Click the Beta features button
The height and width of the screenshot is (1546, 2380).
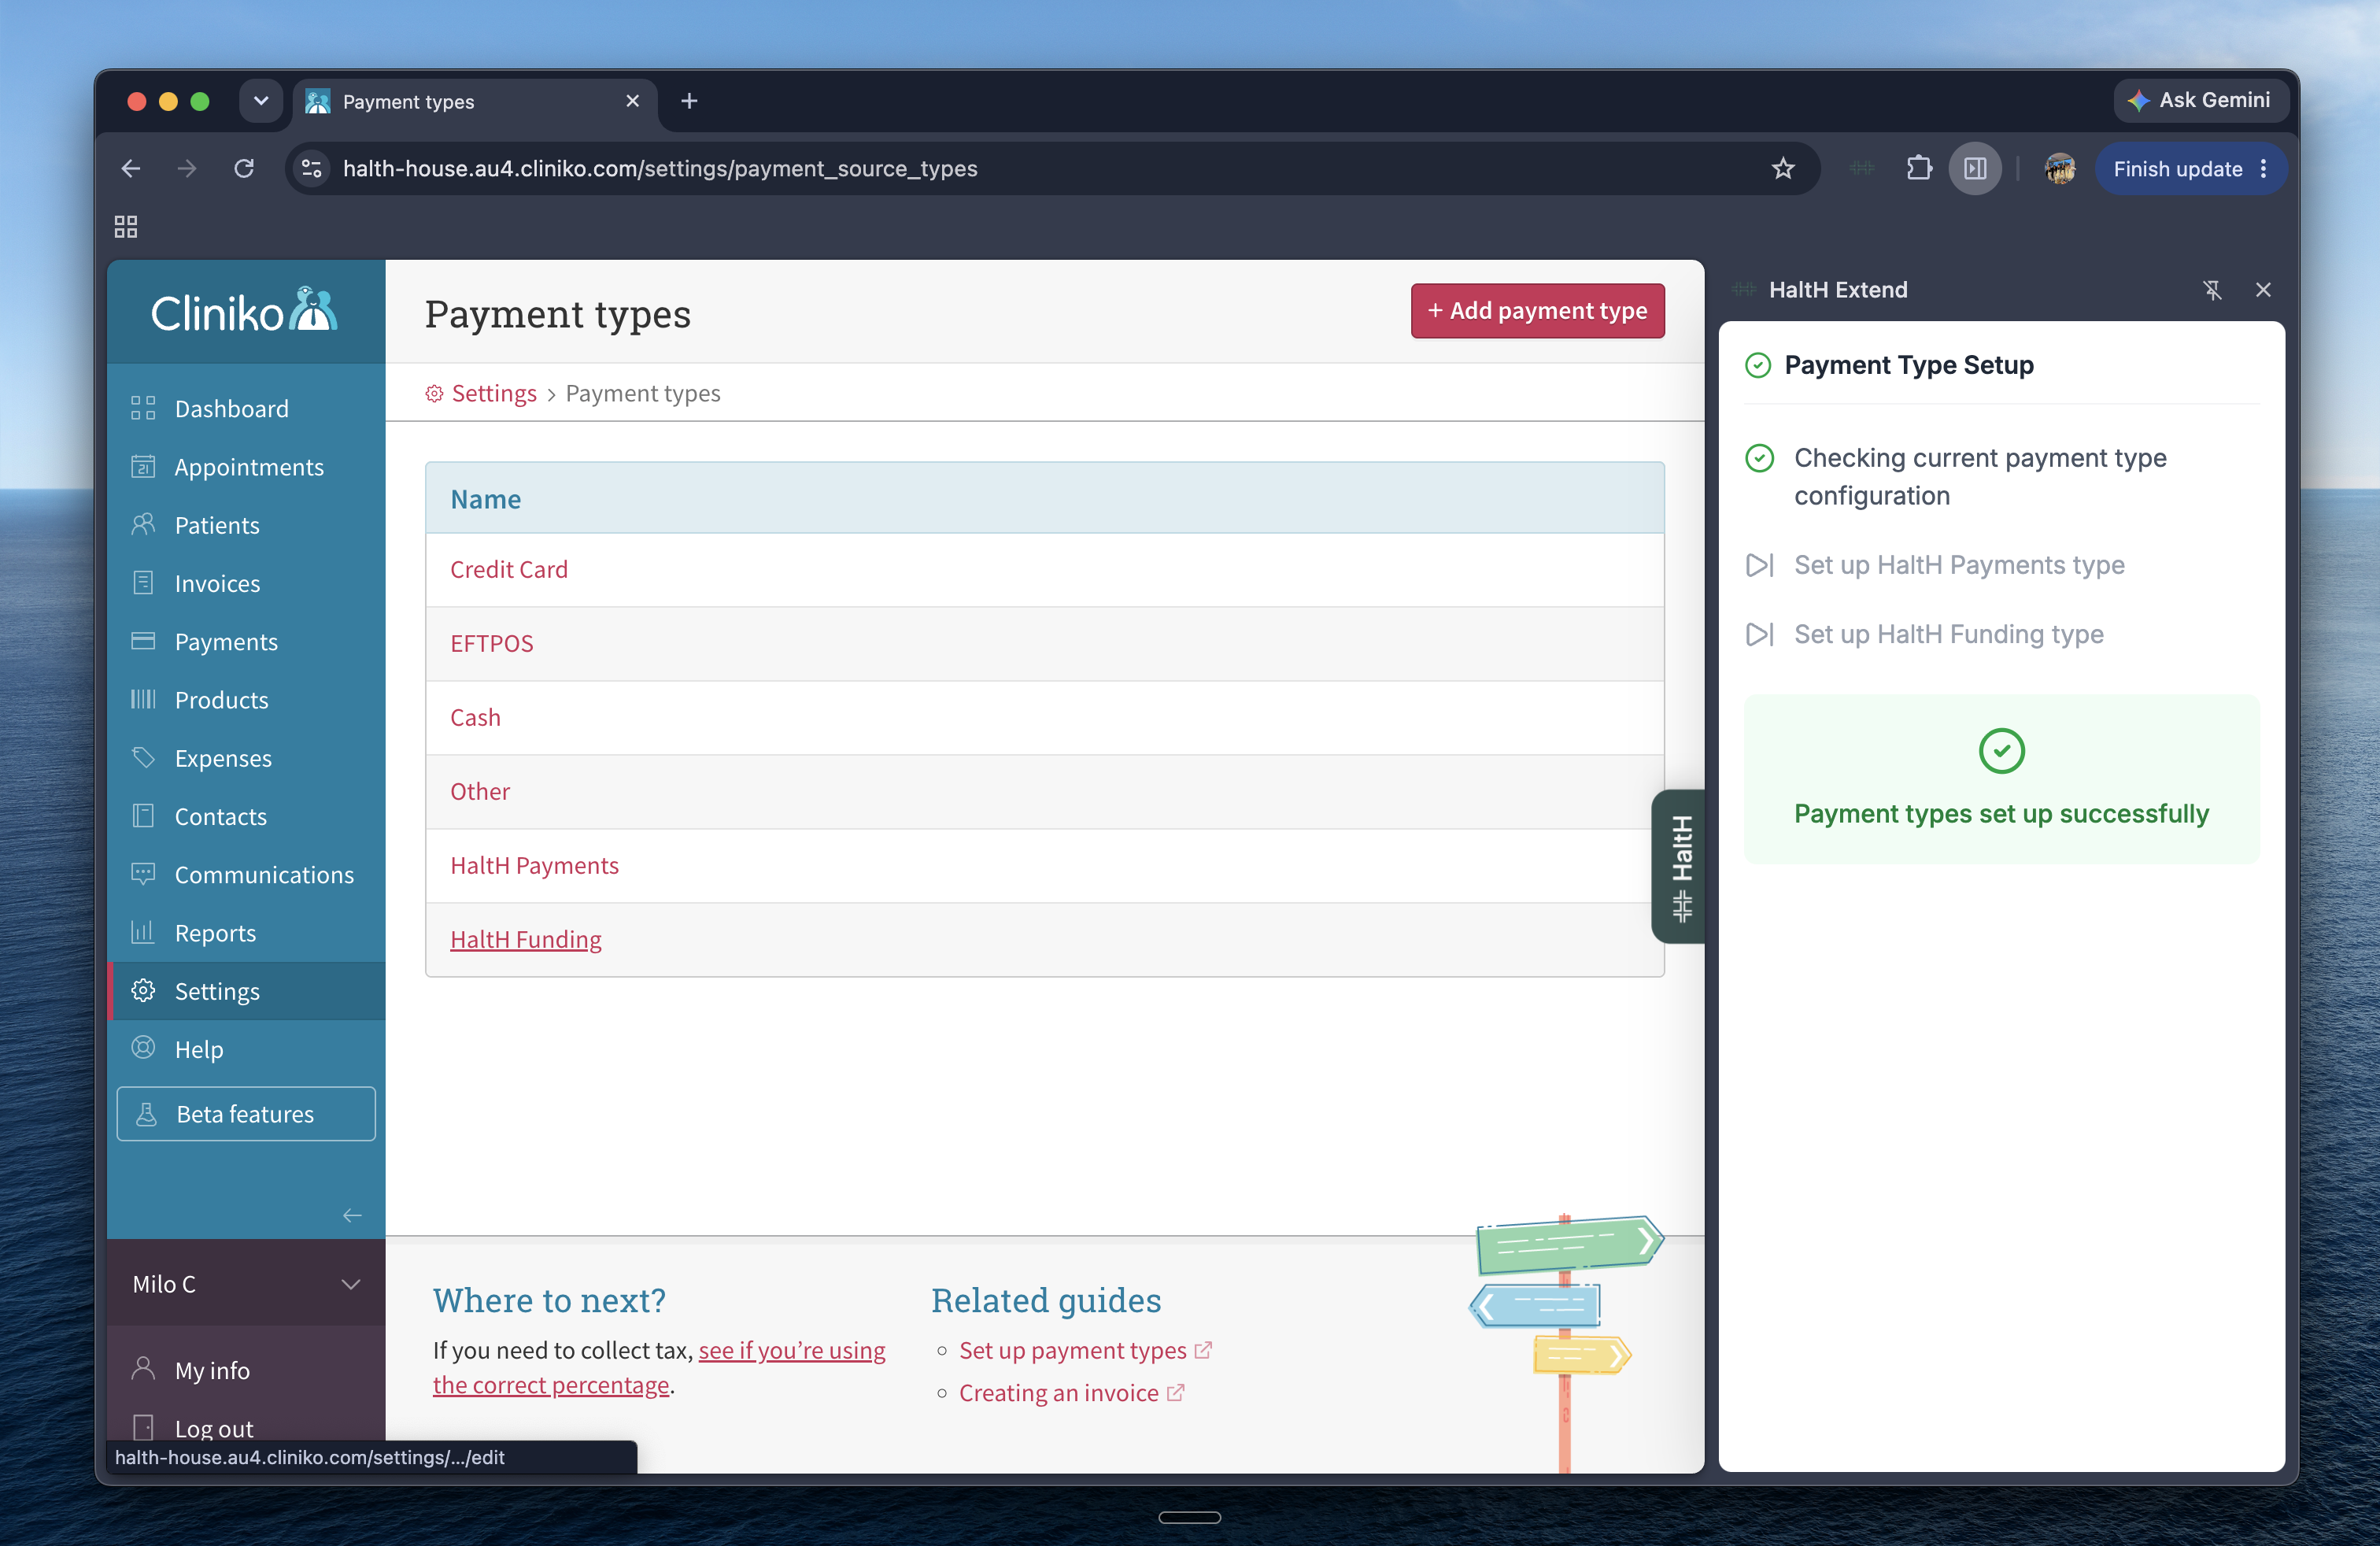[246, 1113]
